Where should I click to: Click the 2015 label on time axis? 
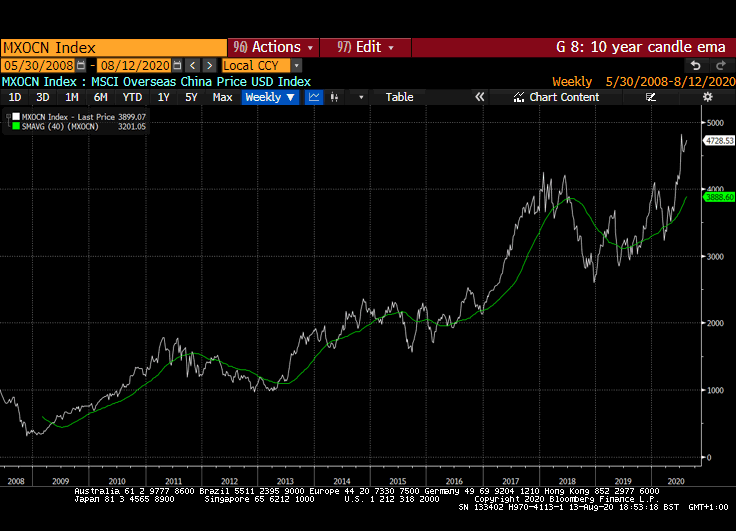(x=398, y=481)
